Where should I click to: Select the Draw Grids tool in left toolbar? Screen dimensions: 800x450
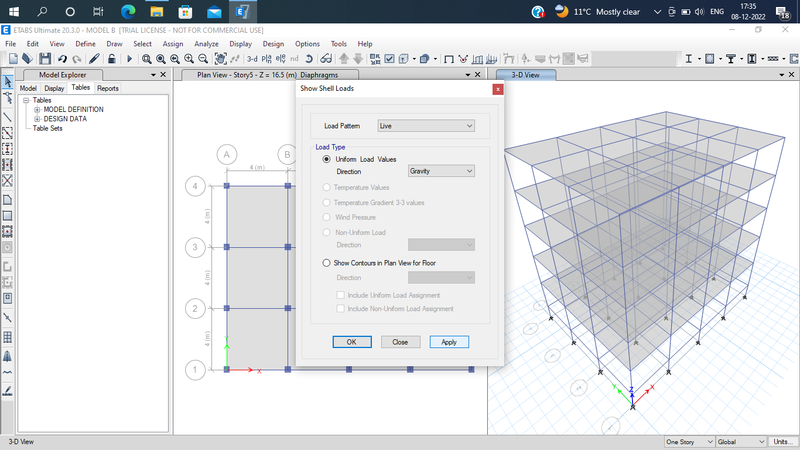tap(8, 337)
